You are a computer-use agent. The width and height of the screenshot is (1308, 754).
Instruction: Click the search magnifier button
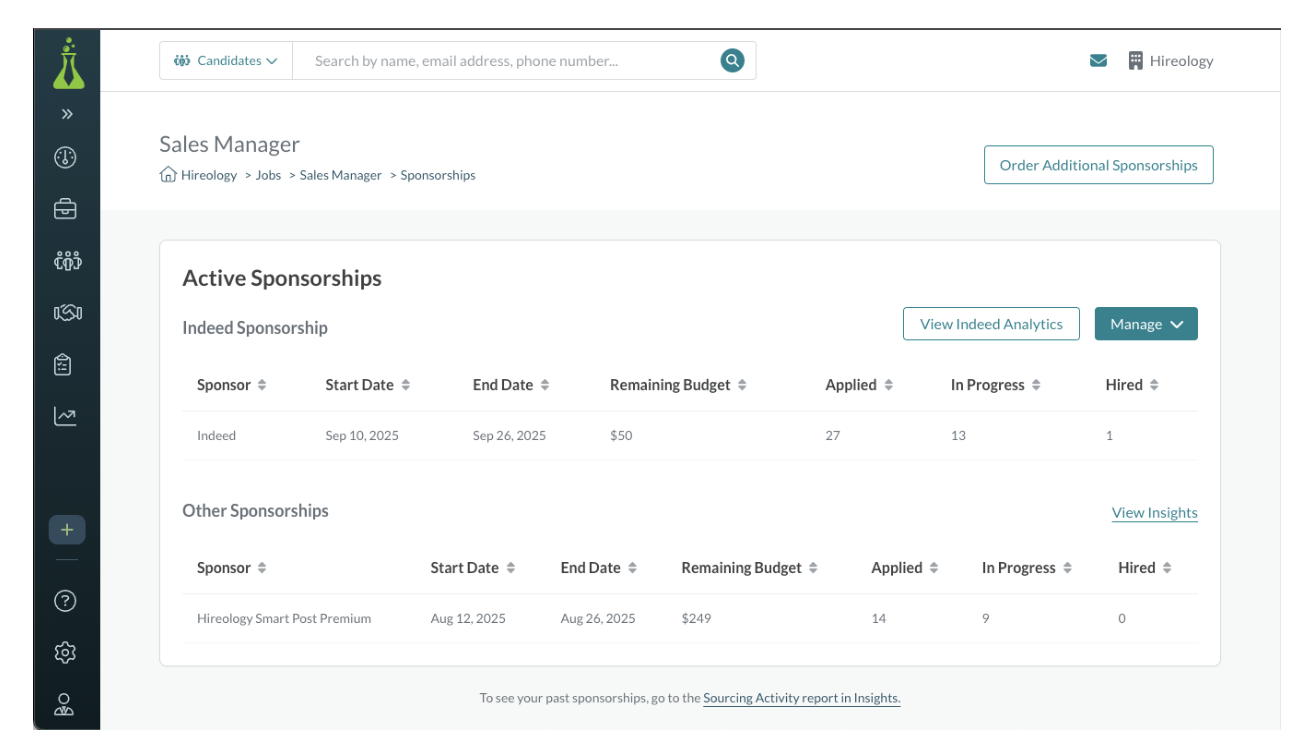coord(733,61)
